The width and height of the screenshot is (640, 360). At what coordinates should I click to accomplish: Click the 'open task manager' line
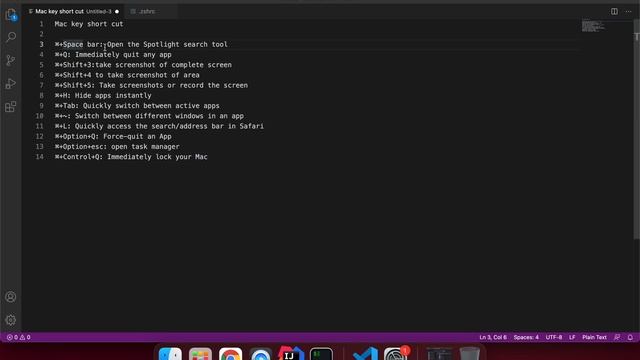point(117,147)
